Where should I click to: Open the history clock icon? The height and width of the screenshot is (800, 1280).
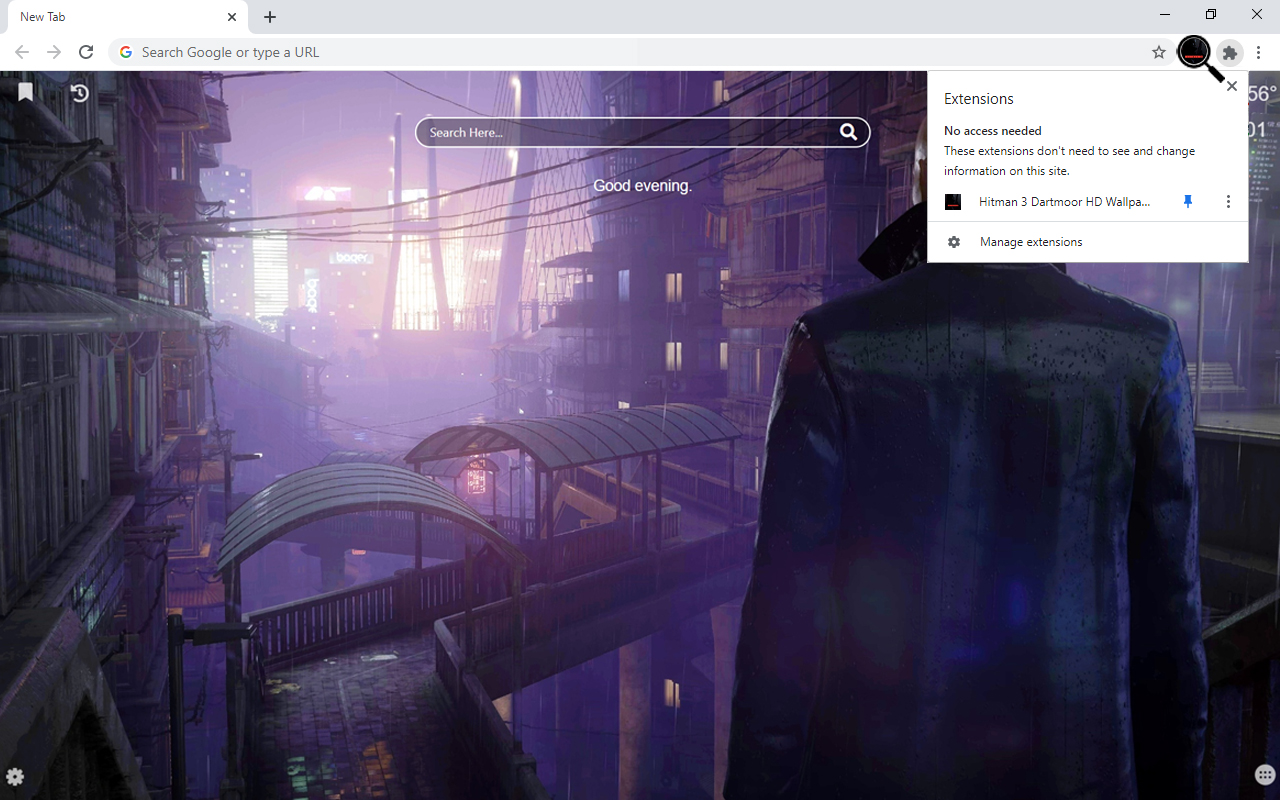pyautogui.click(x=80, y=93)
